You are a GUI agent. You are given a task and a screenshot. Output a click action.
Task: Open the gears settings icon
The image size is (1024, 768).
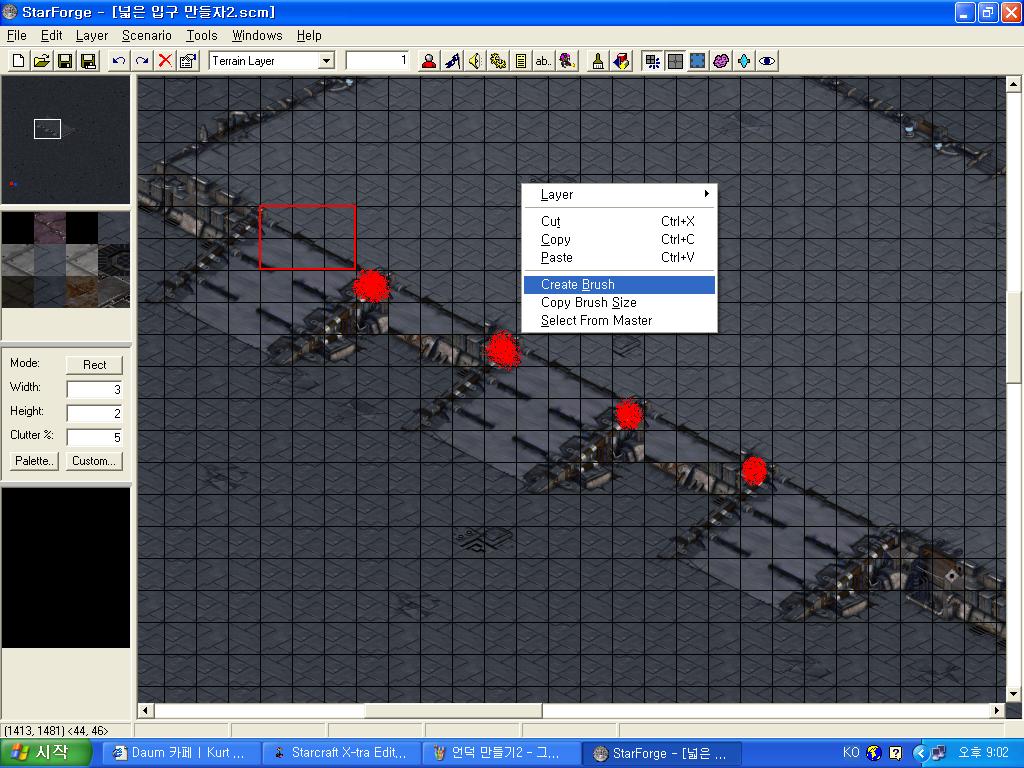(498, 61)
